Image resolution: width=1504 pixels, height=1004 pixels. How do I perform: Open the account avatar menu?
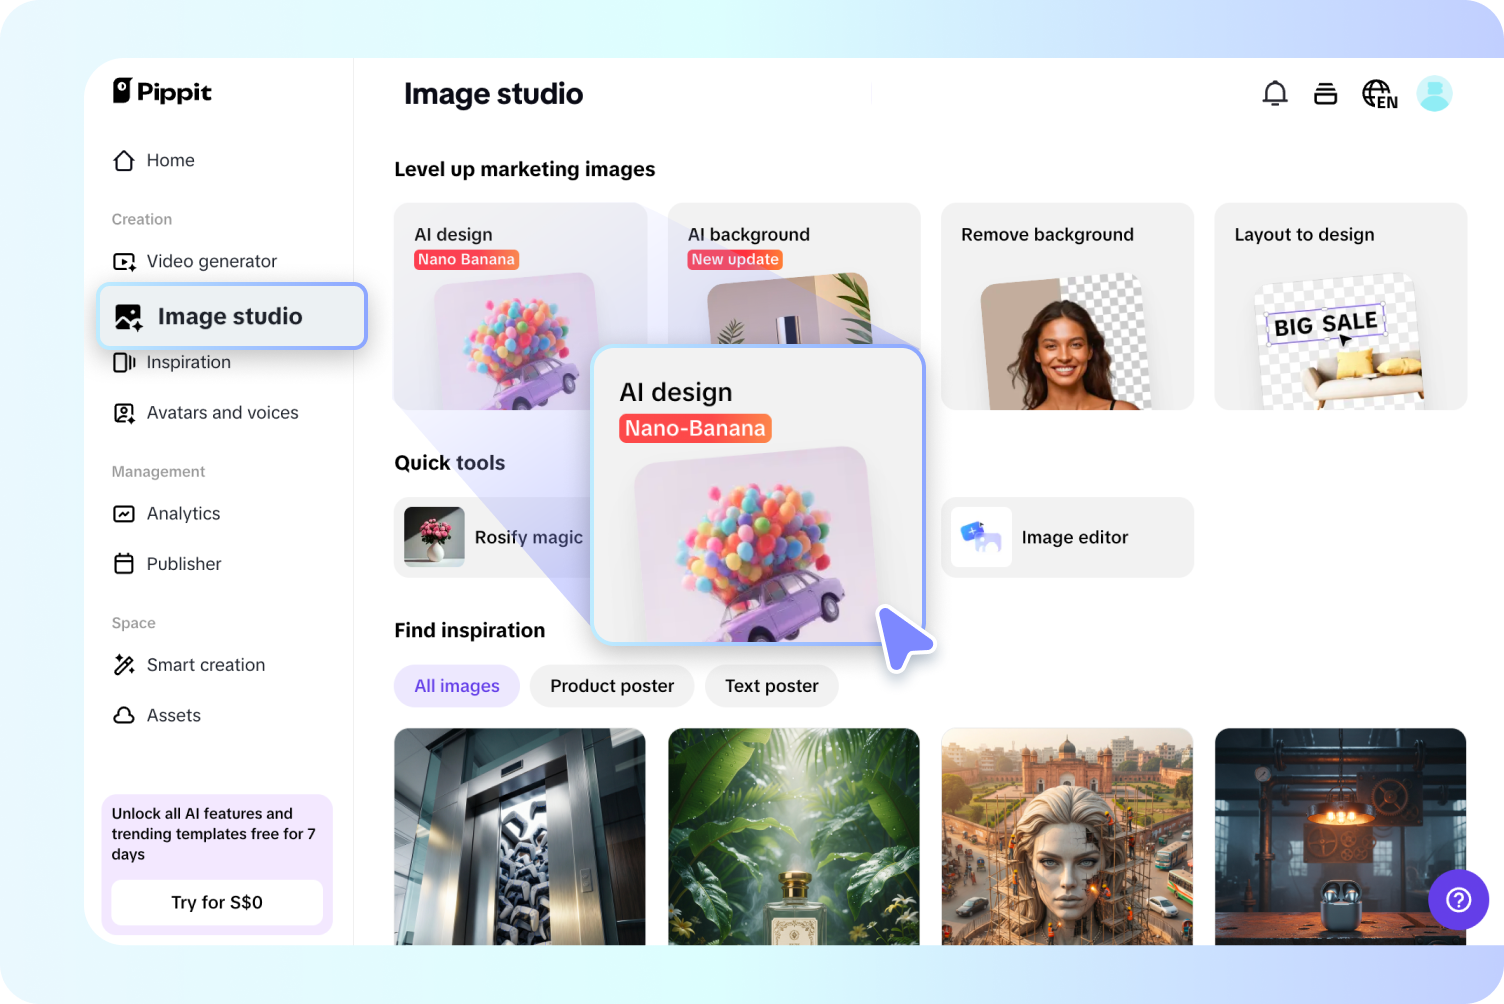tap(1434, 93)
